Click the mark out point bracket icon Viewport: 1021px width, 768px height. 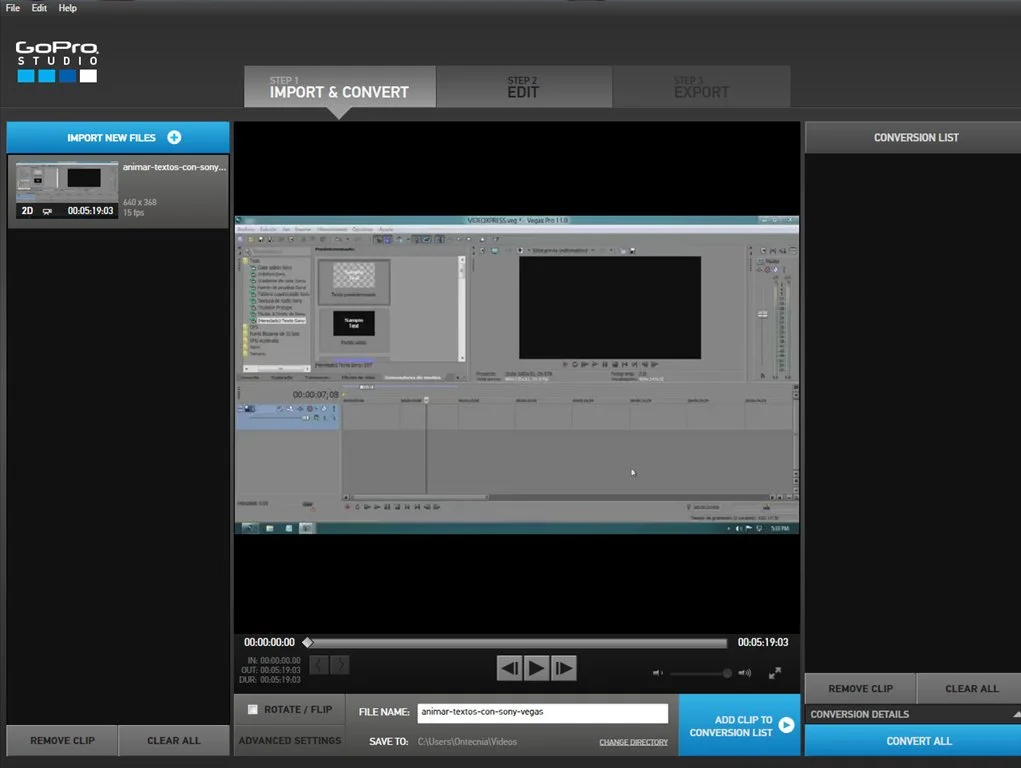pyautogui.click(x=340, y=665)
